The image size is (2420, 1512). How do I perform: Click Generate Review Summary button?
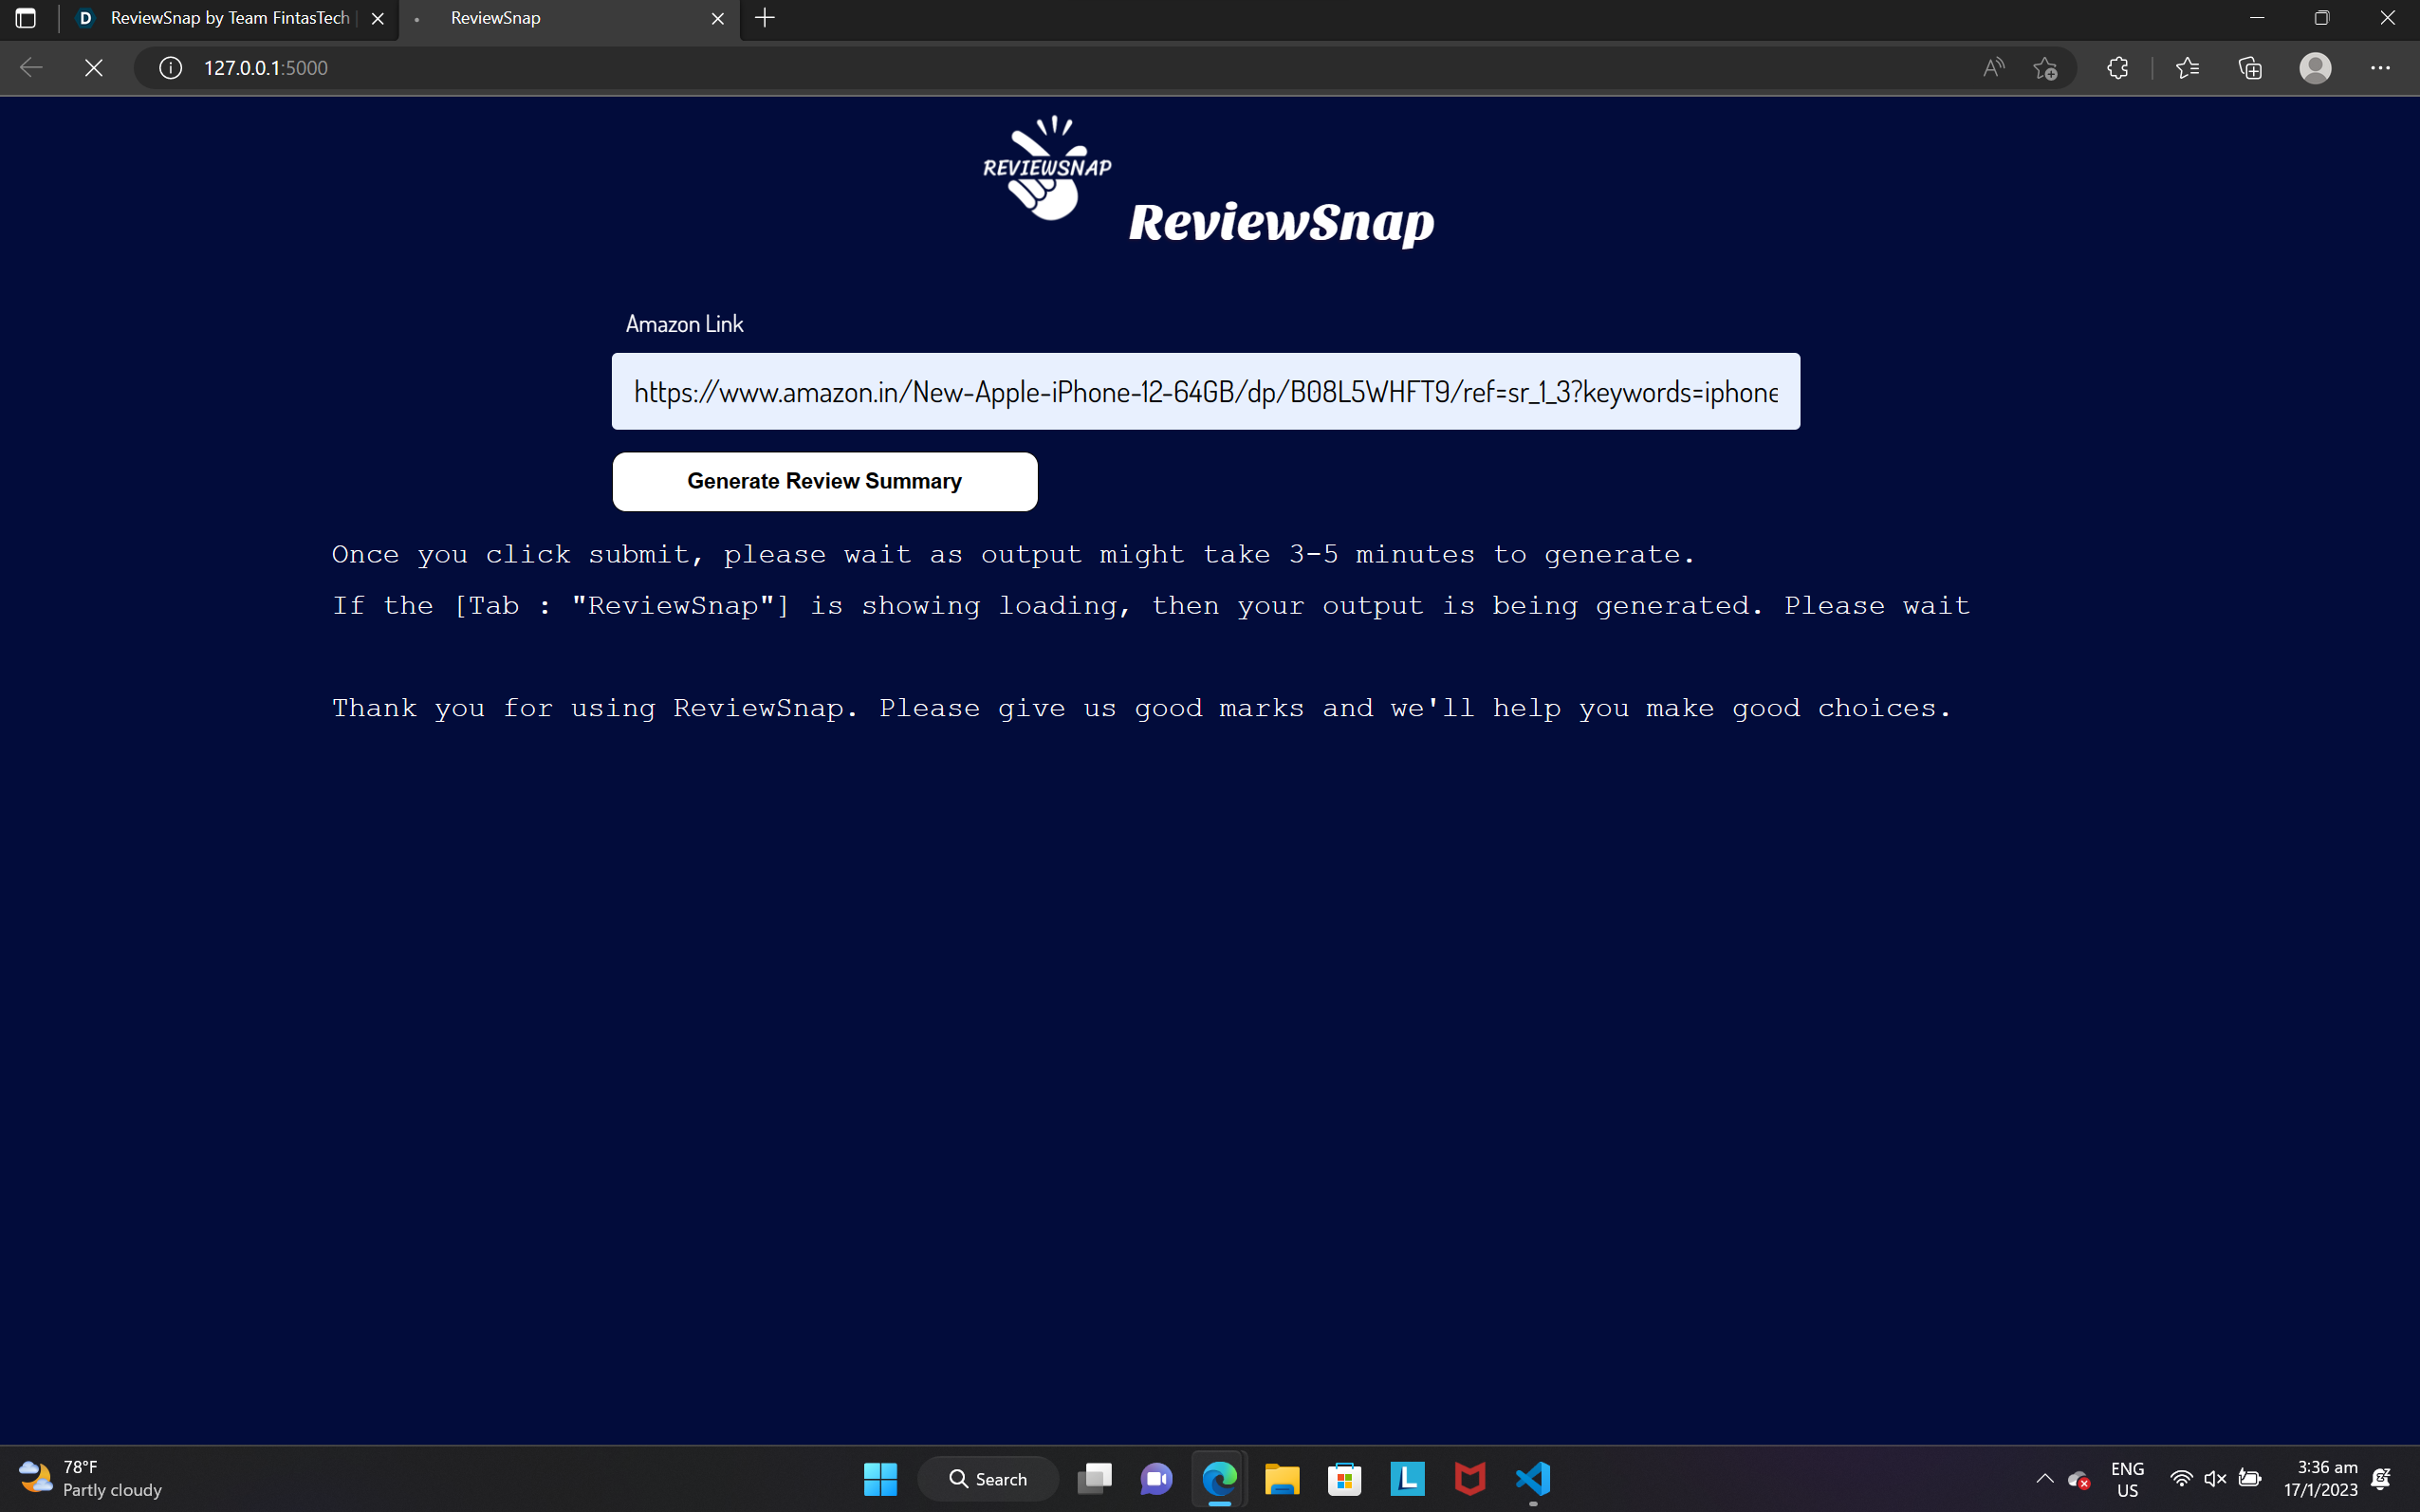pos(824,481)
